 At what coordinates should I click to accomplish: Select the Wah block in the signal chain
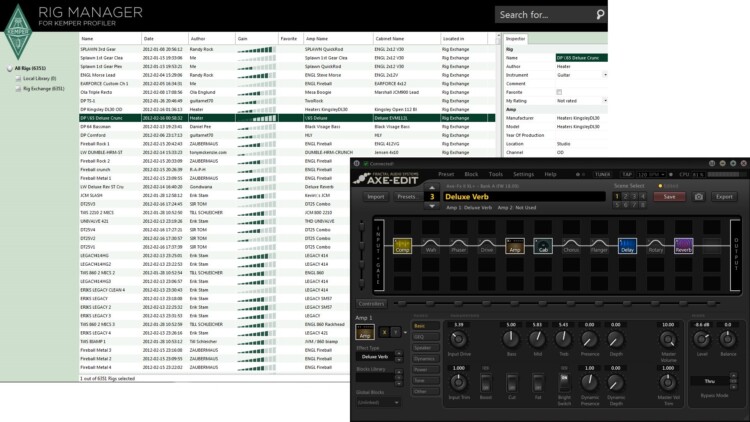[430, 246]
